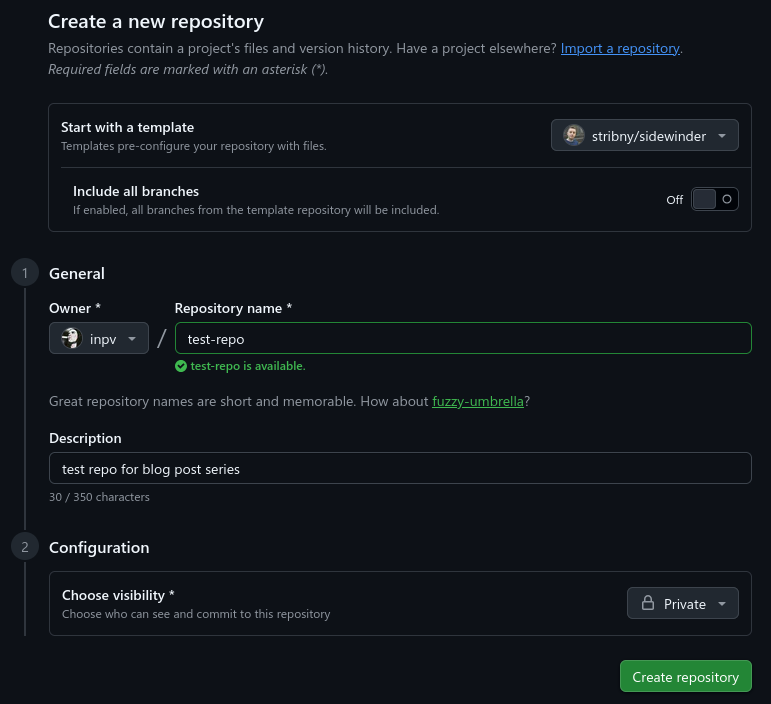
Task: Click the 'General' section heading
Action: (77, 273)
